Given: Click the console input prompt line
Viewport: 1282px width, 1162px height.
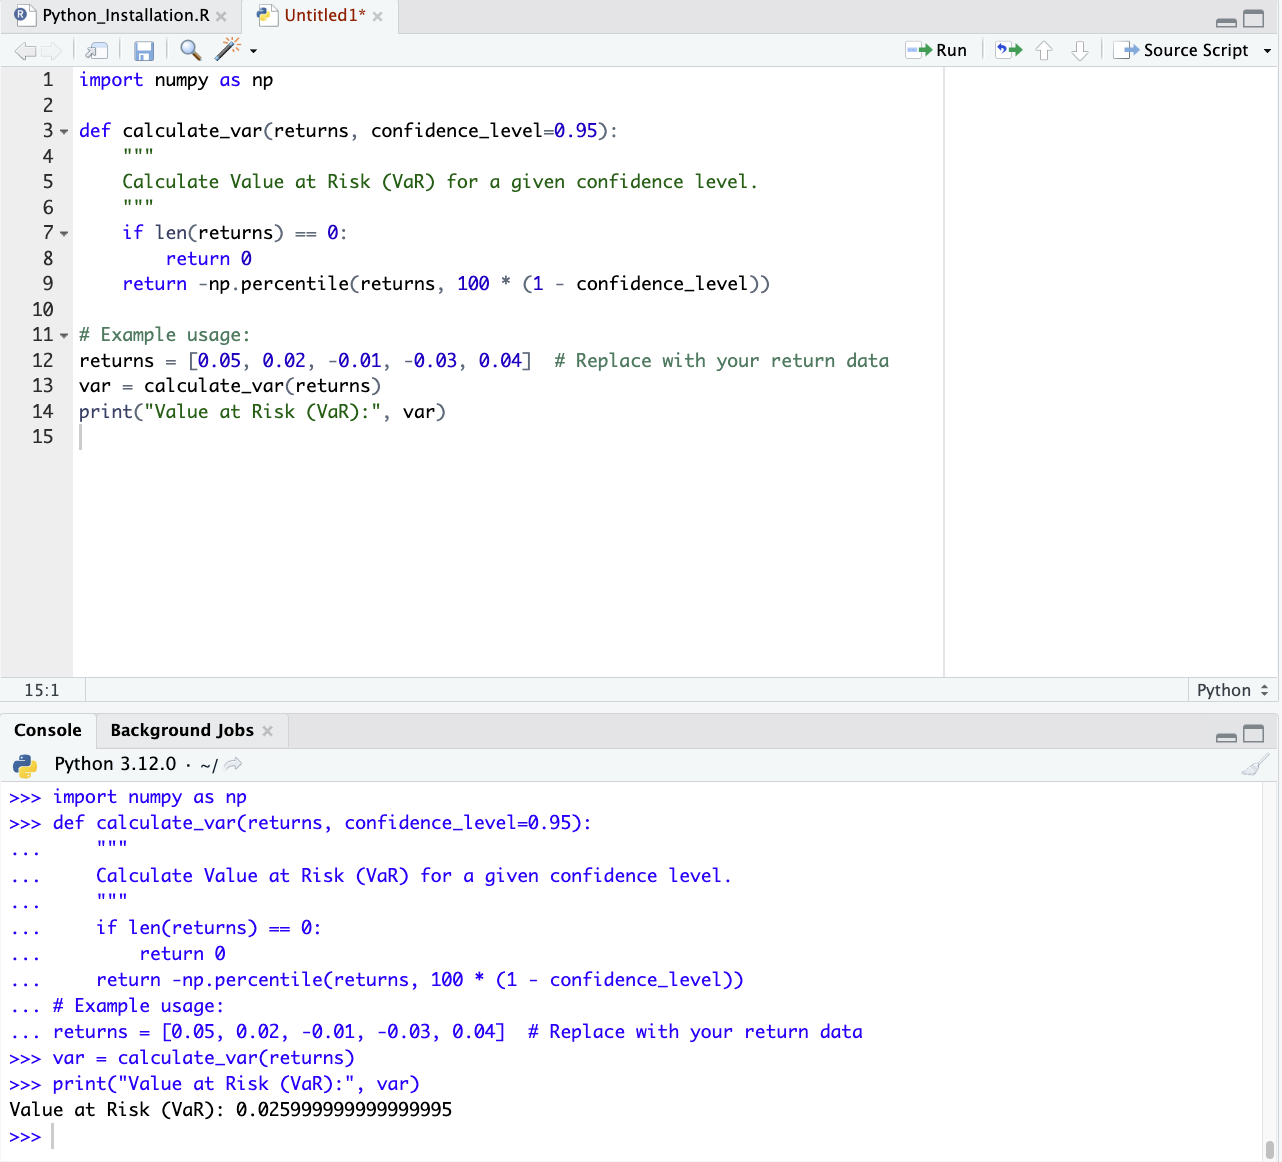Looking at the screenshot, I should point(600,1137).
